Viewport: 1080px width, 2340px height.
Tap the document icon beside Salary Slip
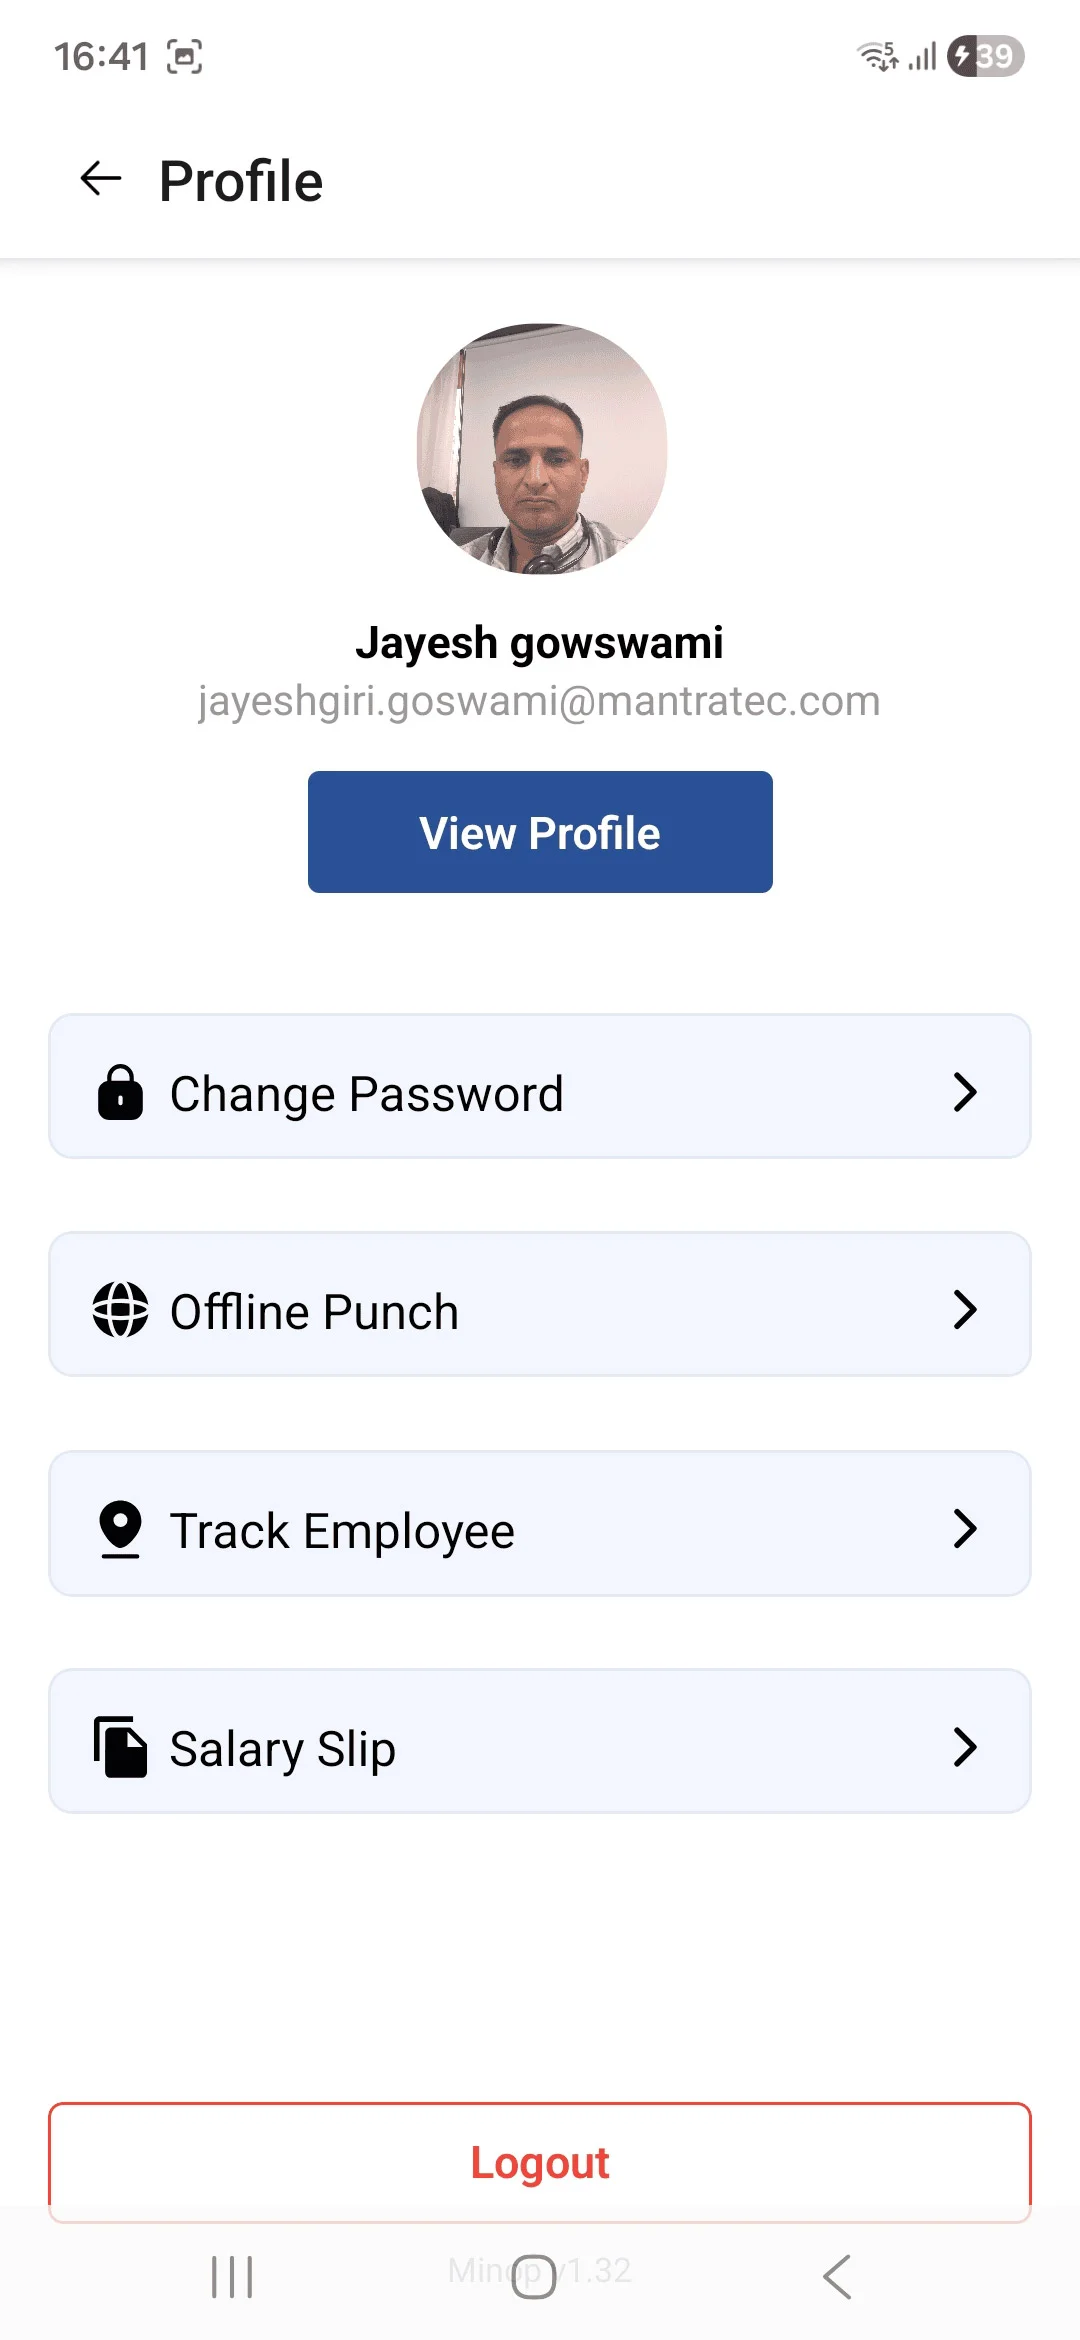[x=120, y=1747]
